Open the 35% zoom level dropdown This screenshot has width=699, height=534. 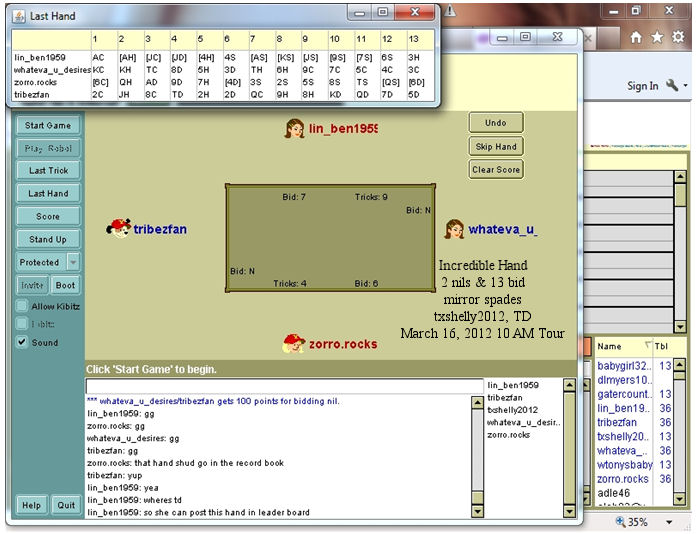(x=672, y=522)
